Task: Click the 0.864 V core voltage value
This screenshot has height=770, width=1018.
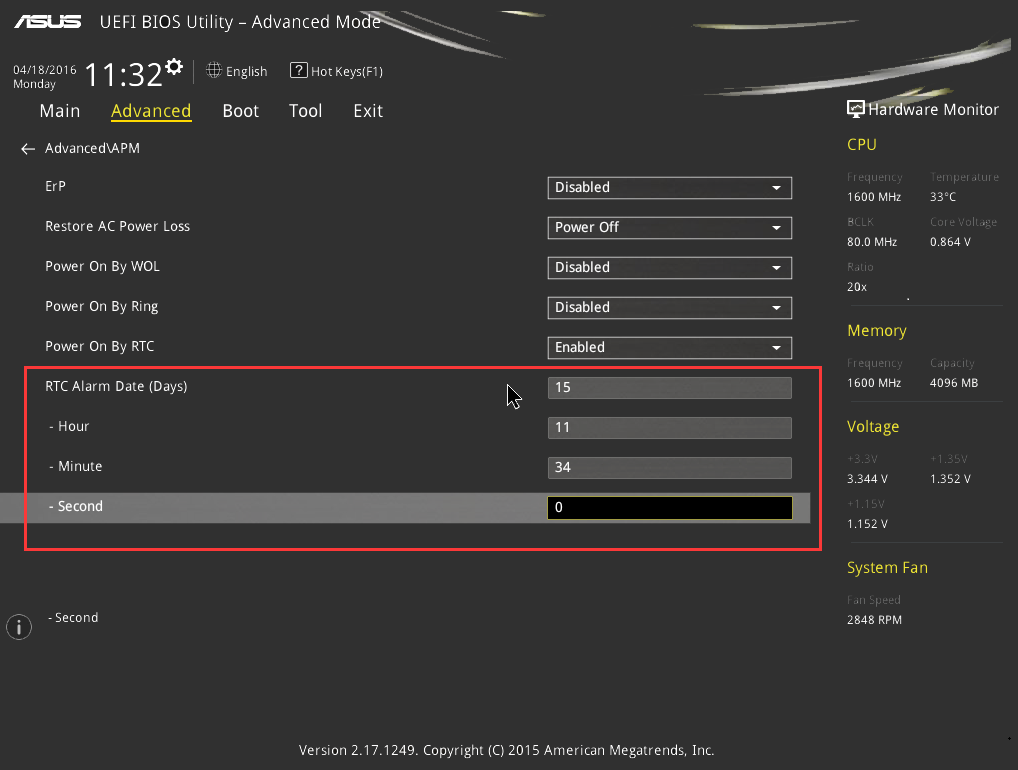Action: pos(950,242)
